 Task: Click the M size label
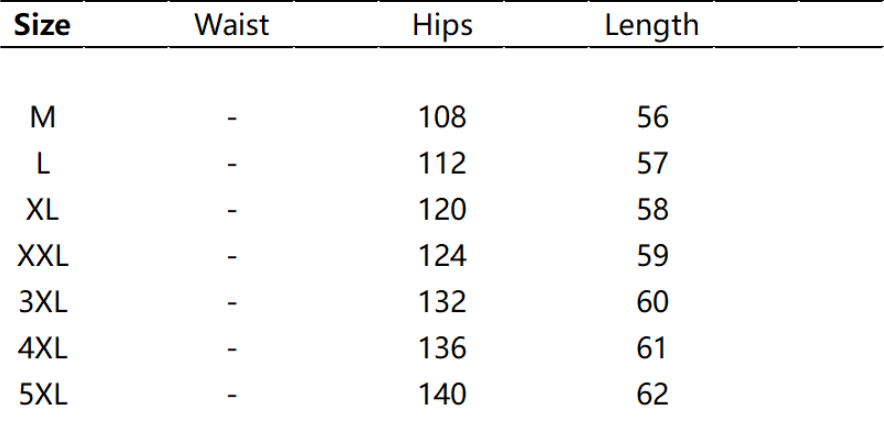click(42, 118)
